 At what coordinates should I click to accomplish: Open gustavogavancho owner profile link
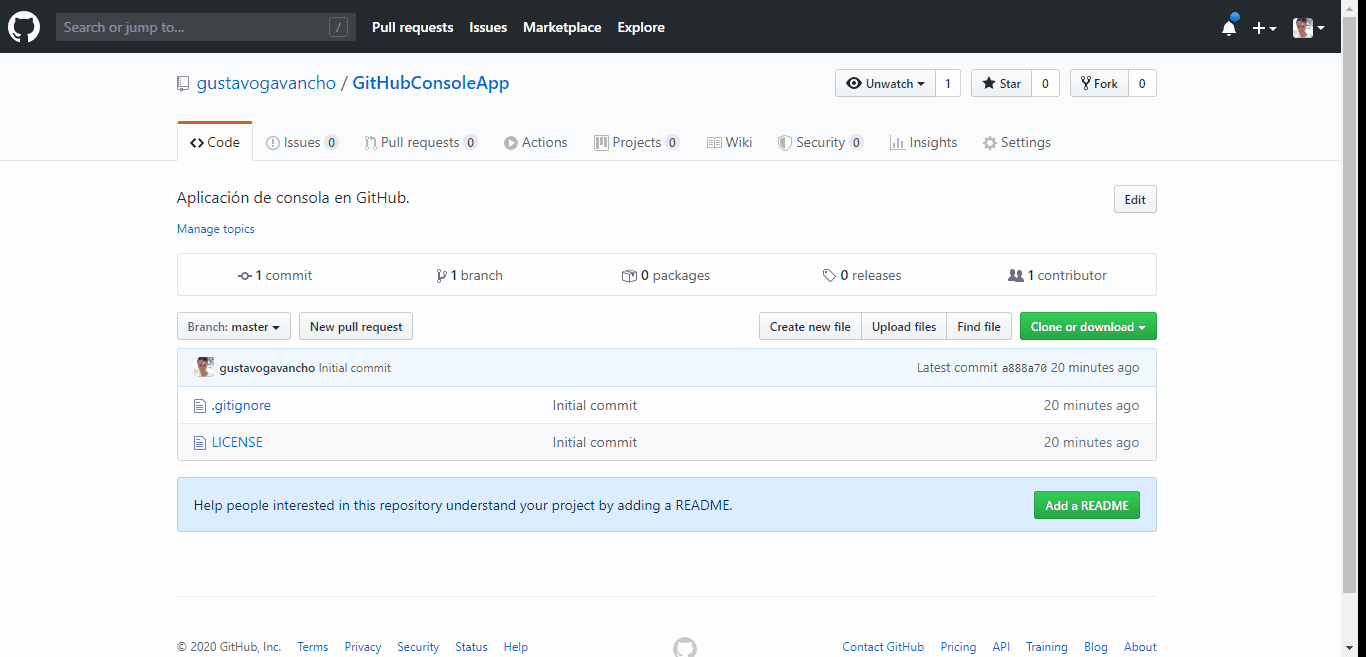pos(266,83)
